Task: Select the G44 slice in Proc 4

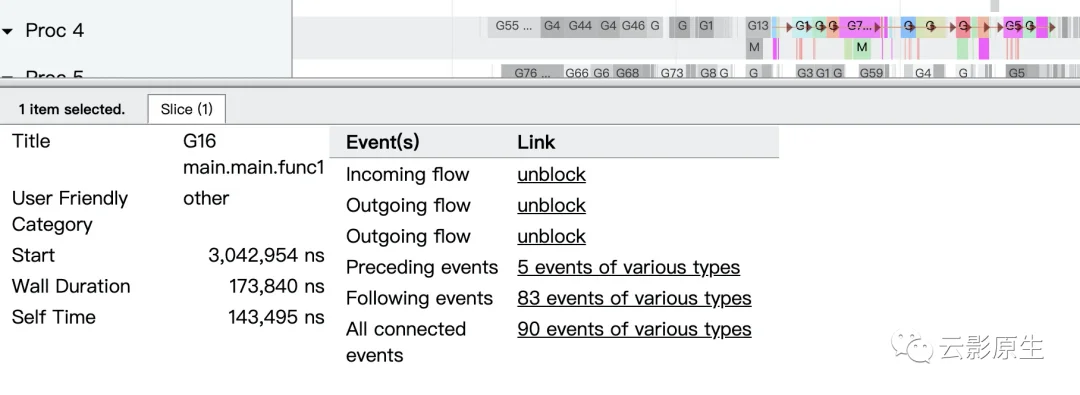Action: (x=580, y=27)
